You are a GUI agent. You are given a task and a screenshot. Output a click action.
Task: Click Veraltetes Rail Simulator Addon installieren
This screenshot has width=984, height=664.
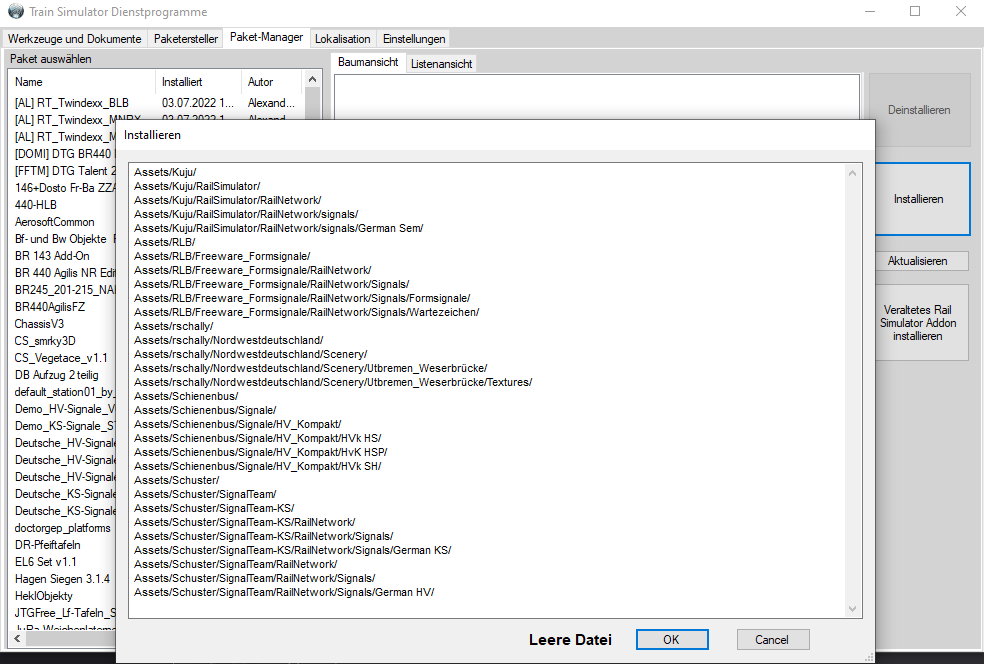coord(917,323)
